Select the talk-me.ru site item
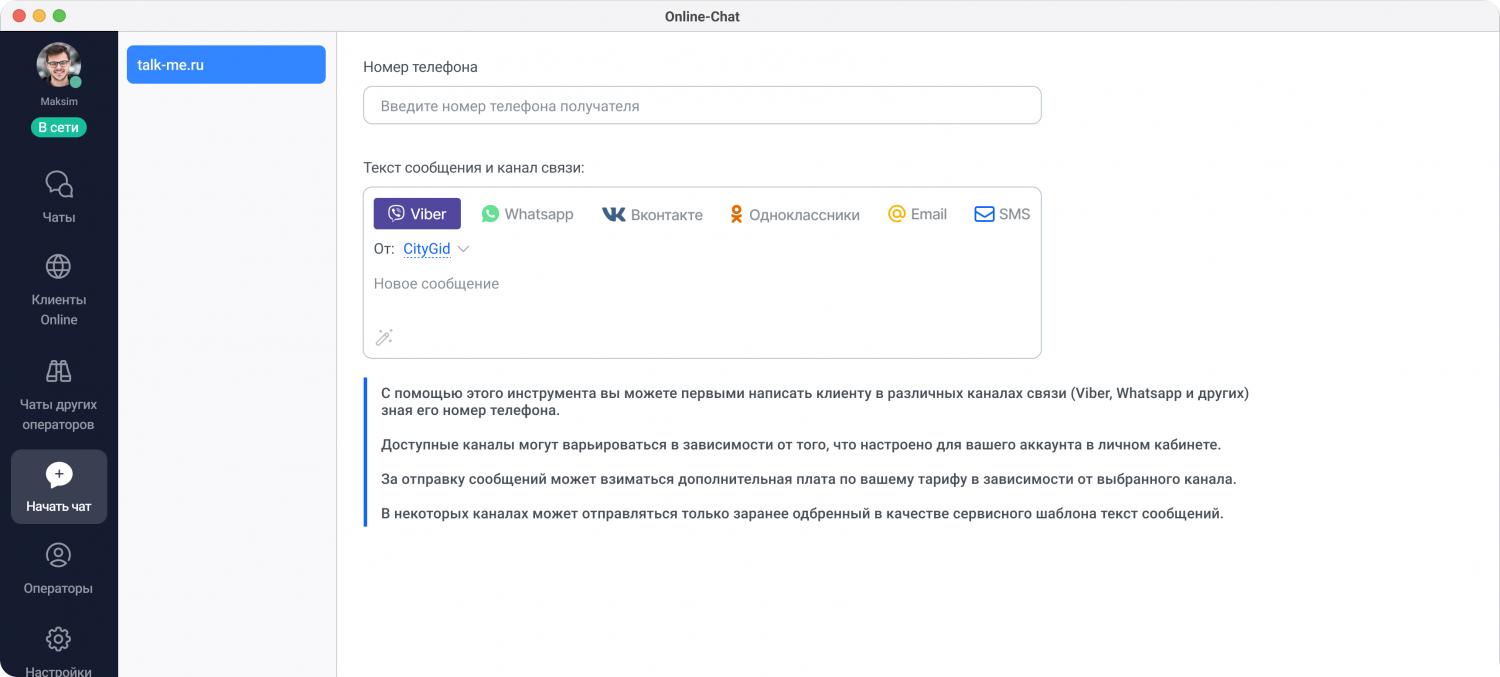 click(226, 65)
